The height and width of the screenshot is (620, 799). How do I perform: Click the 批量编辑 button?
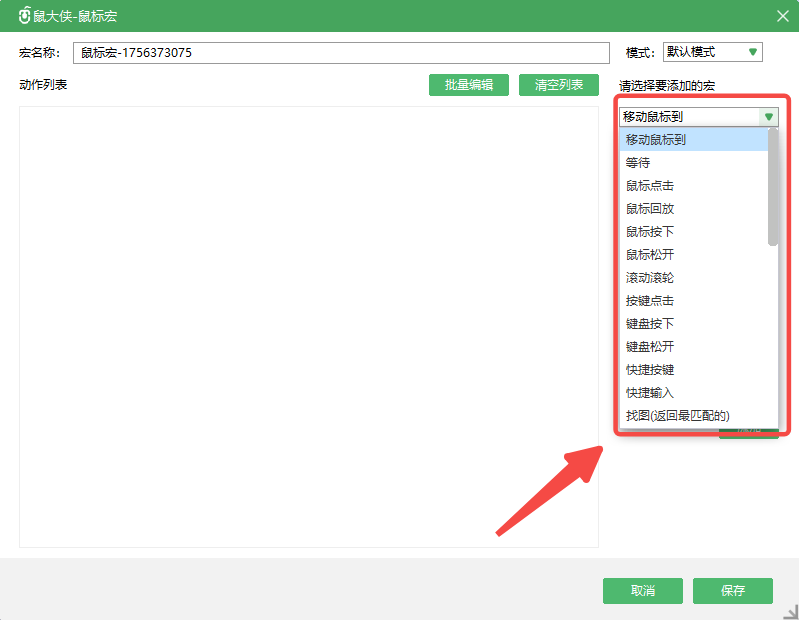[469, 85]
